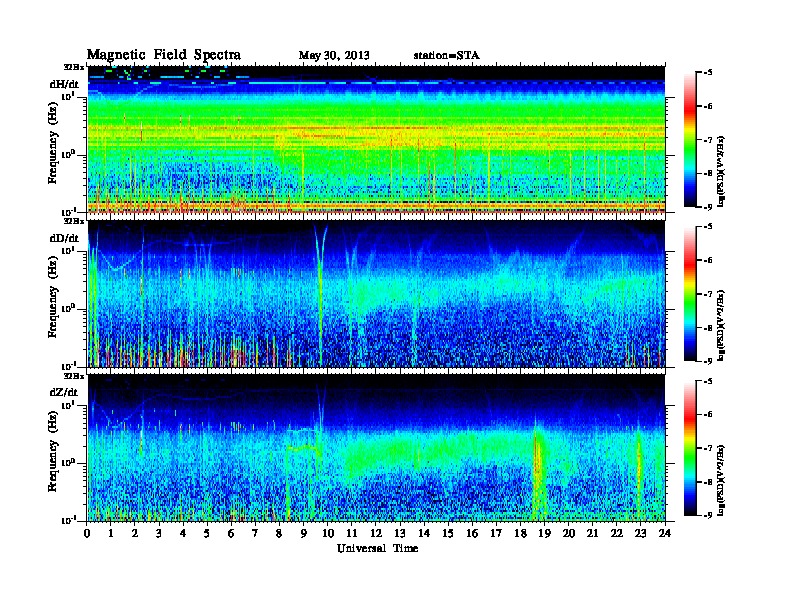
Task: Click the 32Hz label of dD/dt panel
Action: pos(74,221)
